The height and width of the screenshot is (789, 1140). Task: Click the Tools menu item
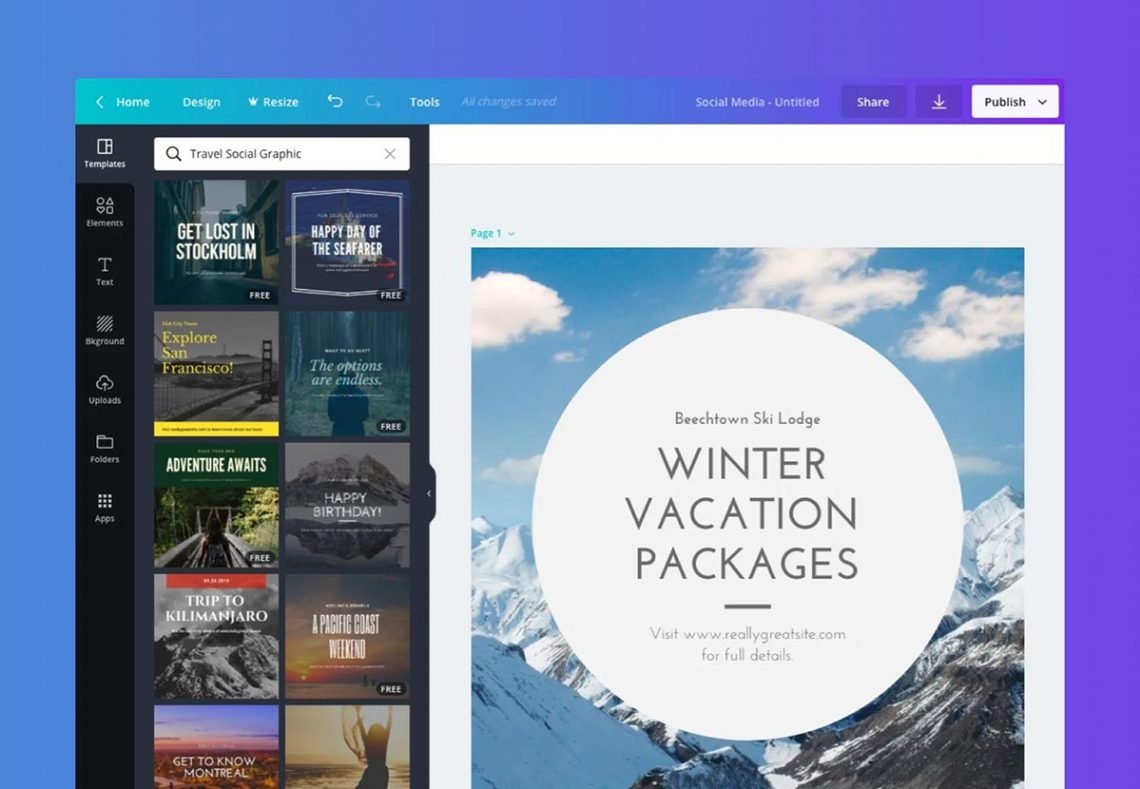click(424, 101)
